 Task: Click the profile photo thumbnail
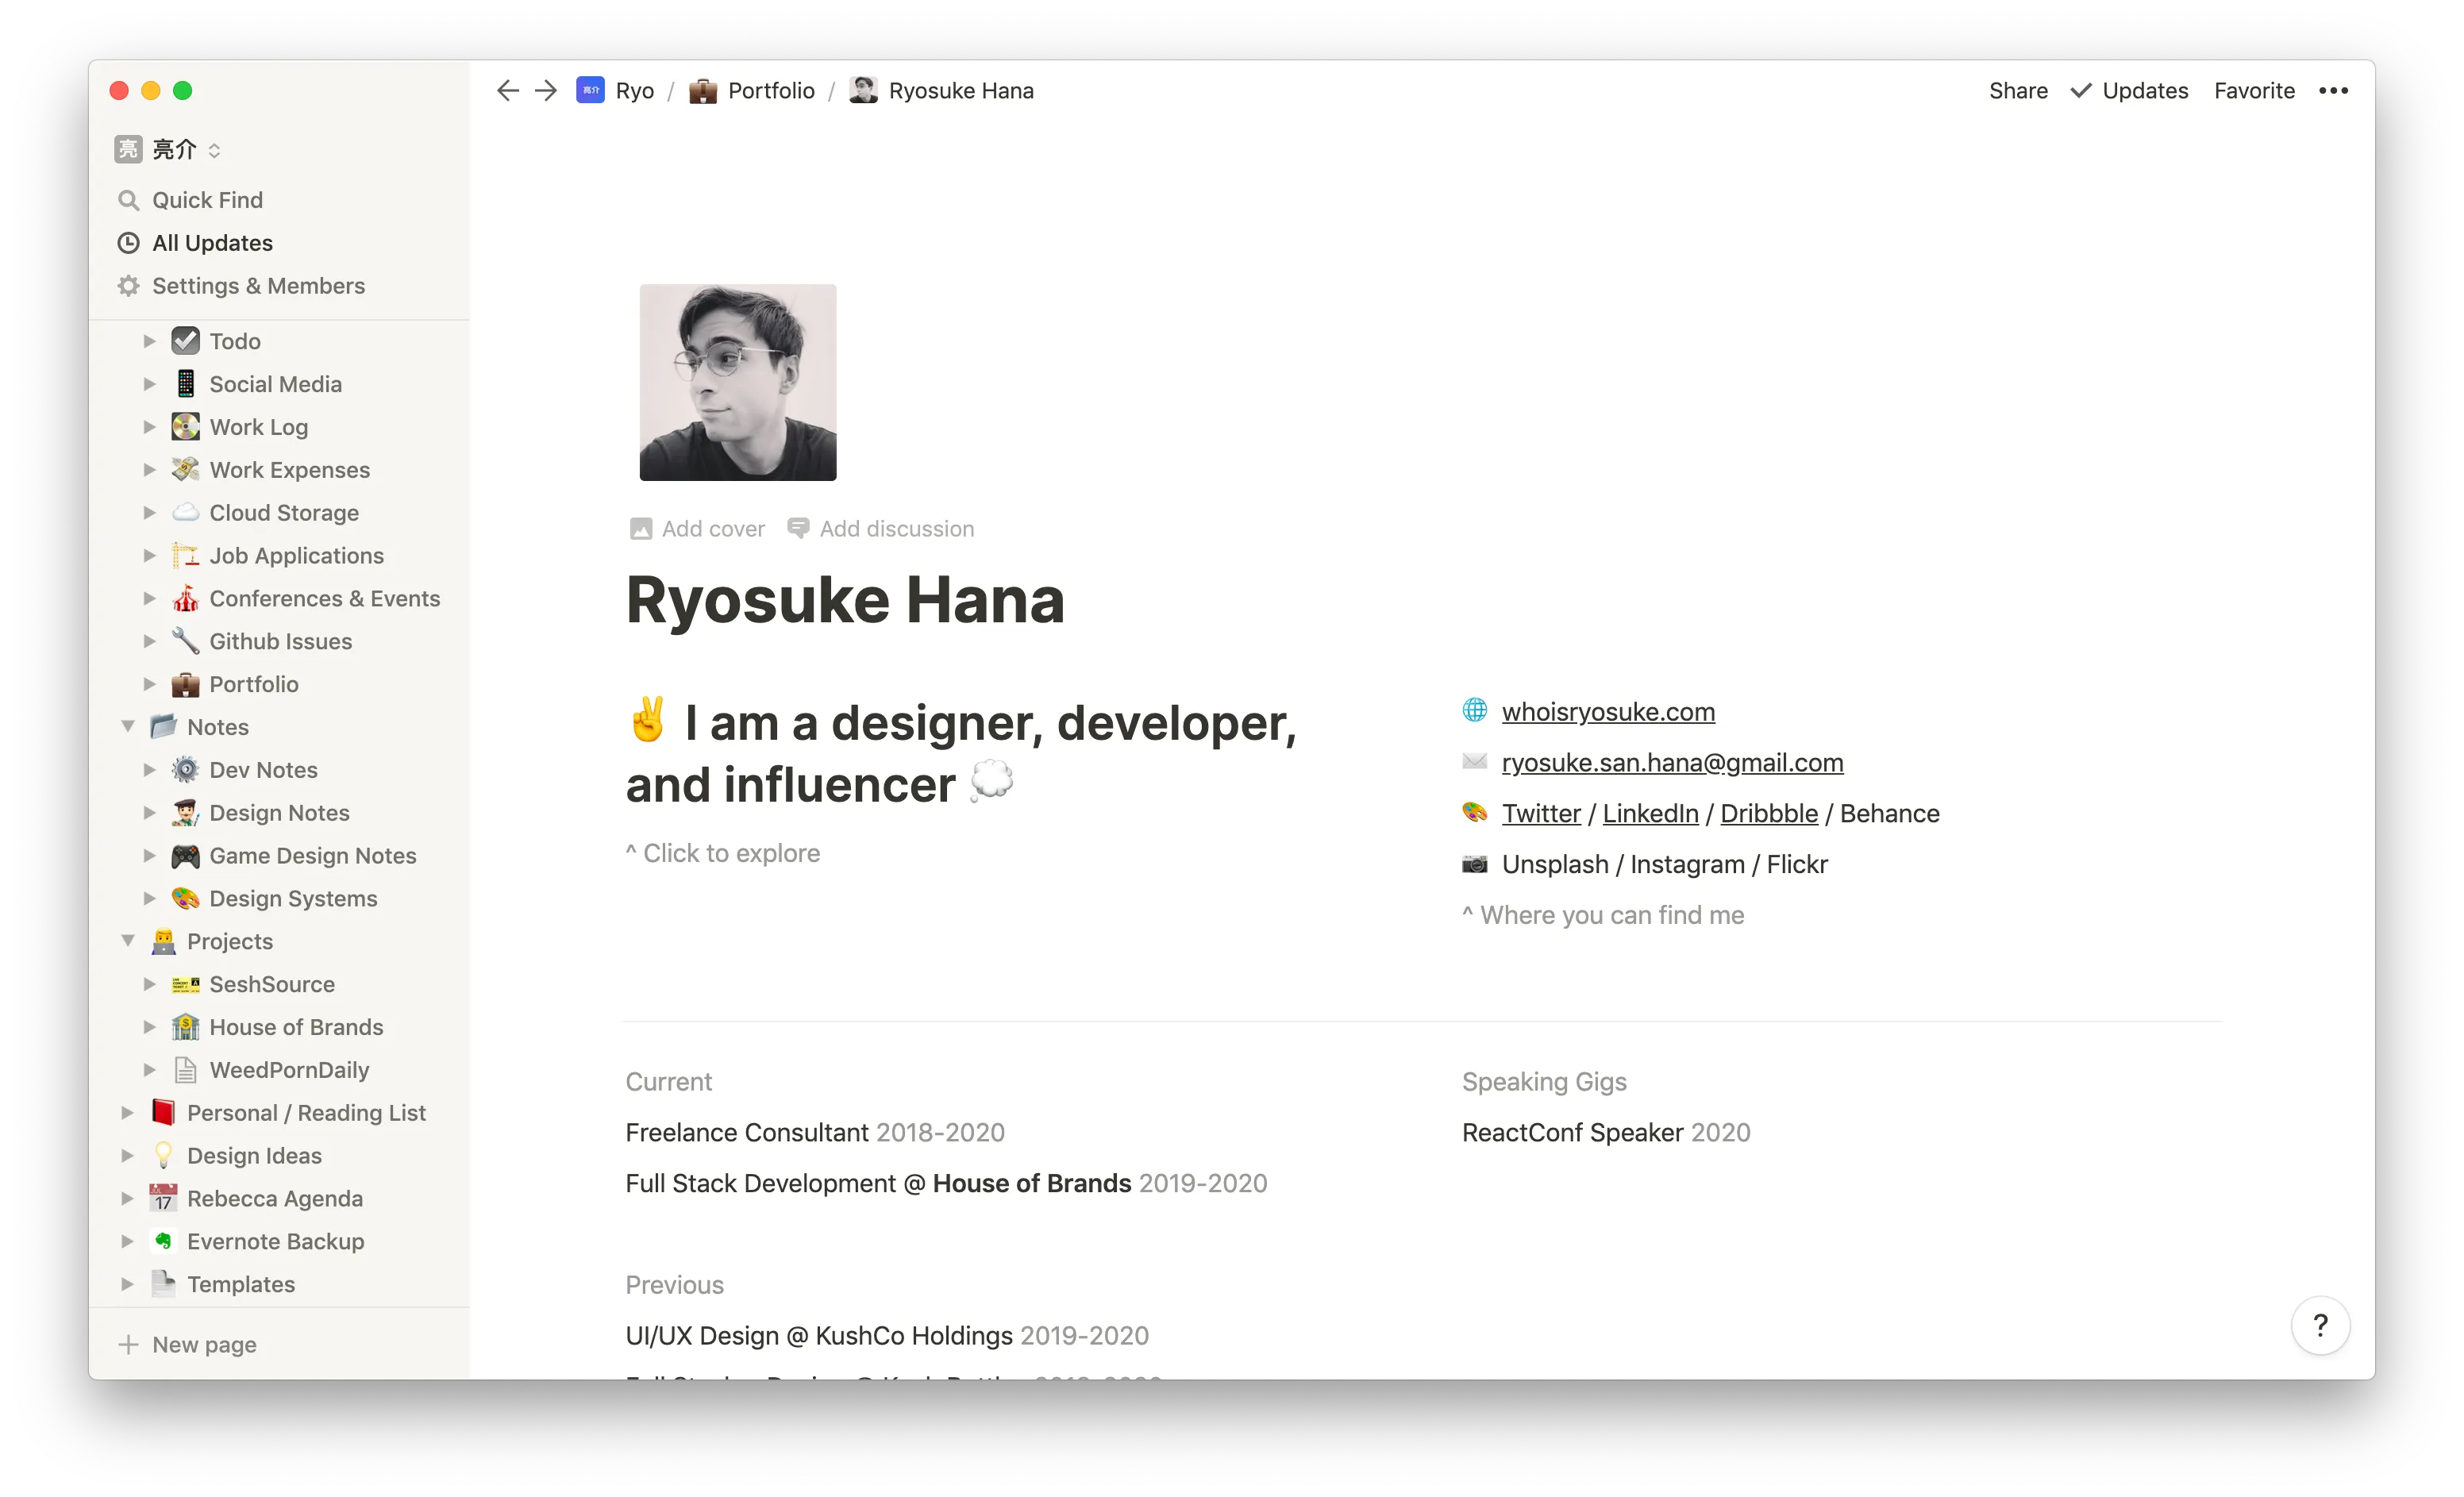737,382
